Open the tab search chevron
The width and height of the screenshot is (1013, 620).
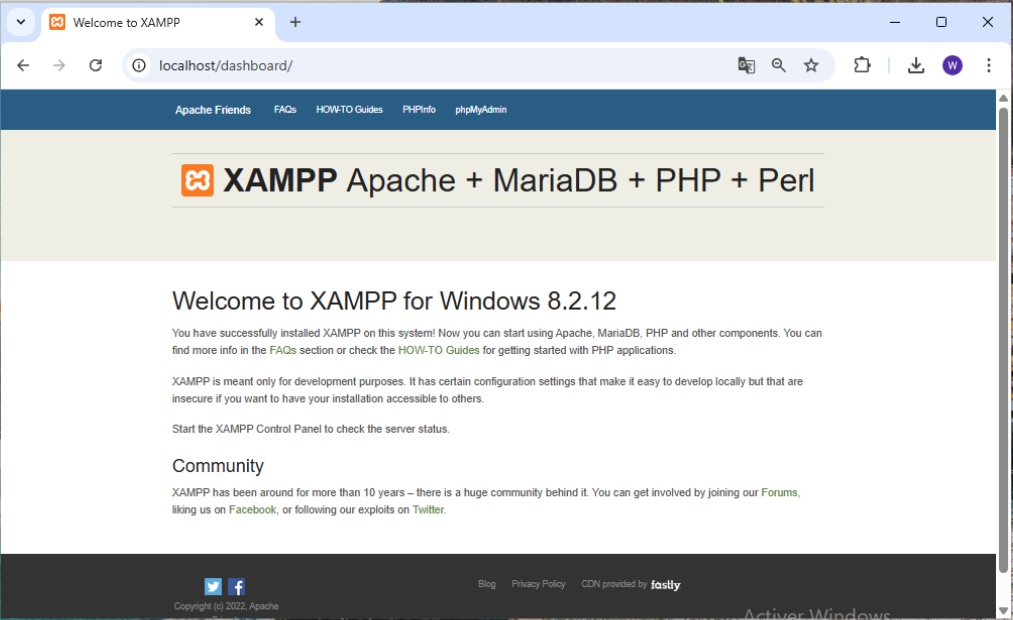21,21
